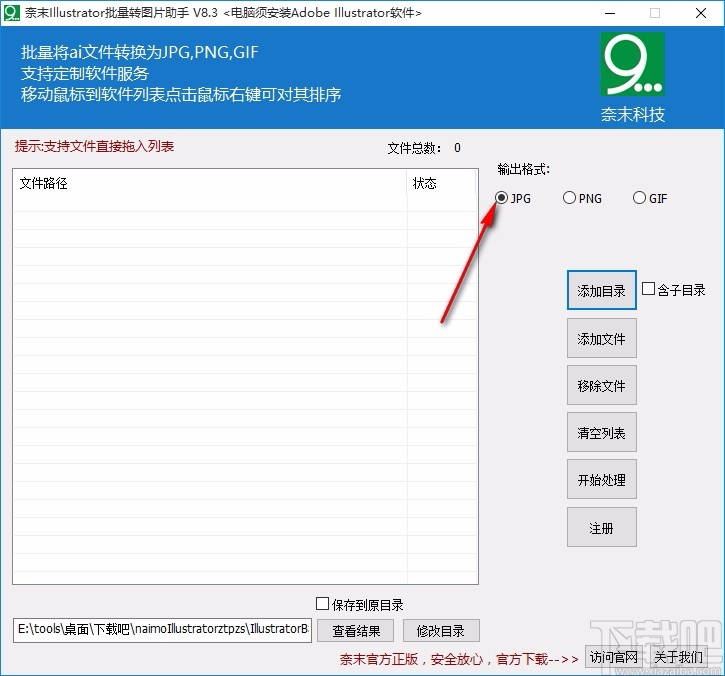View results with 查看结果 button
725x676 pixels.
point(356,631)
